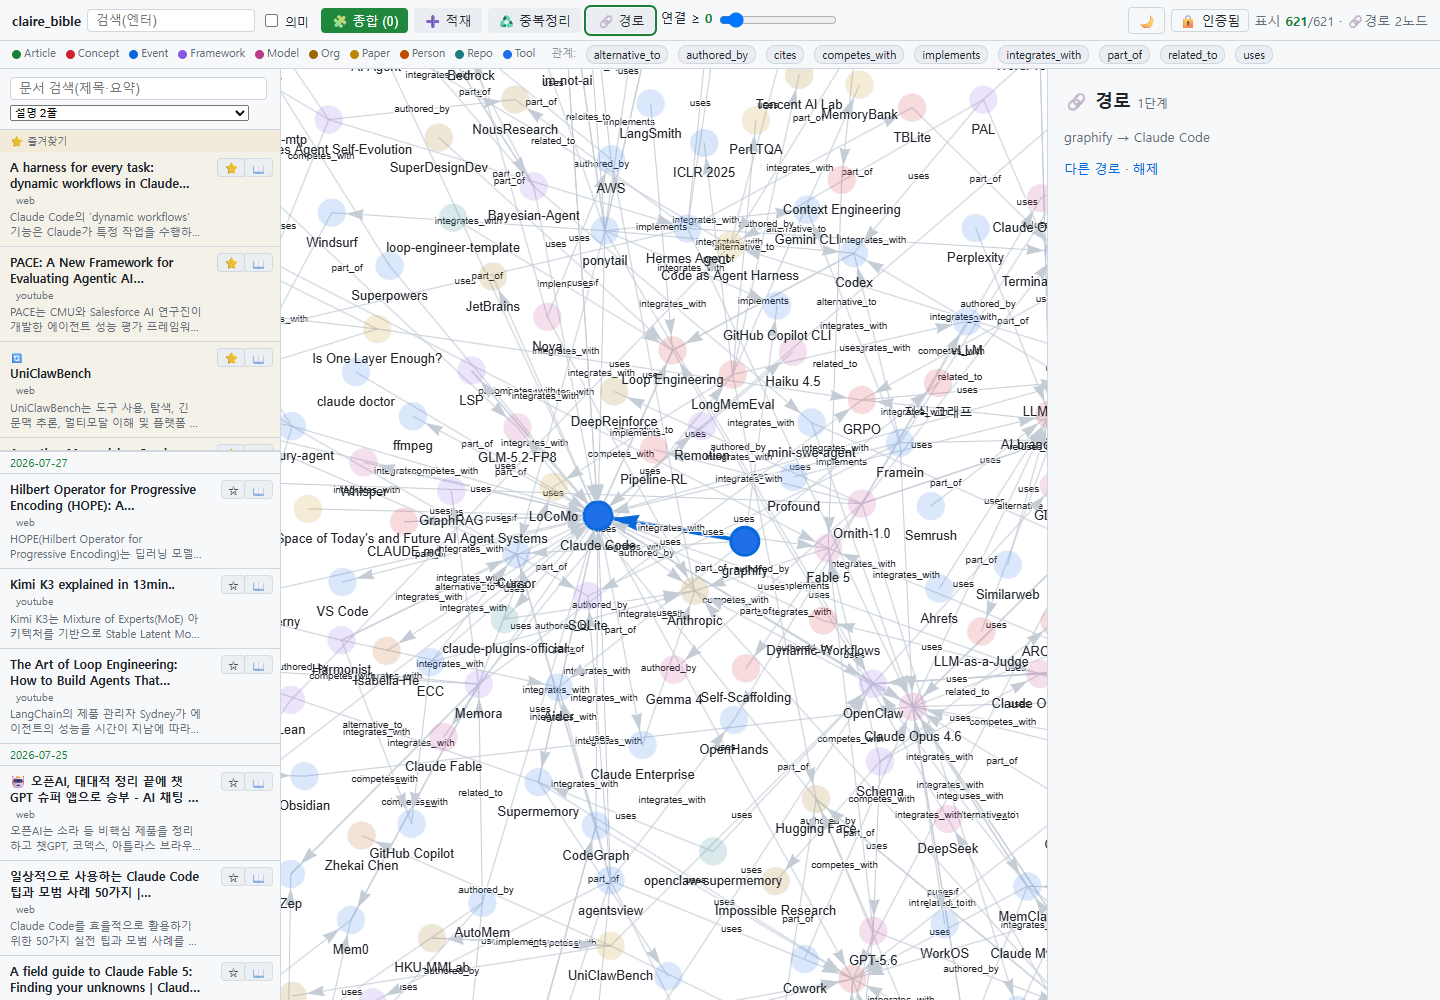The width and height of the screenshot is (1440, 1000).
Task: Star the OpenAI super app article
Action: (232, 782)
